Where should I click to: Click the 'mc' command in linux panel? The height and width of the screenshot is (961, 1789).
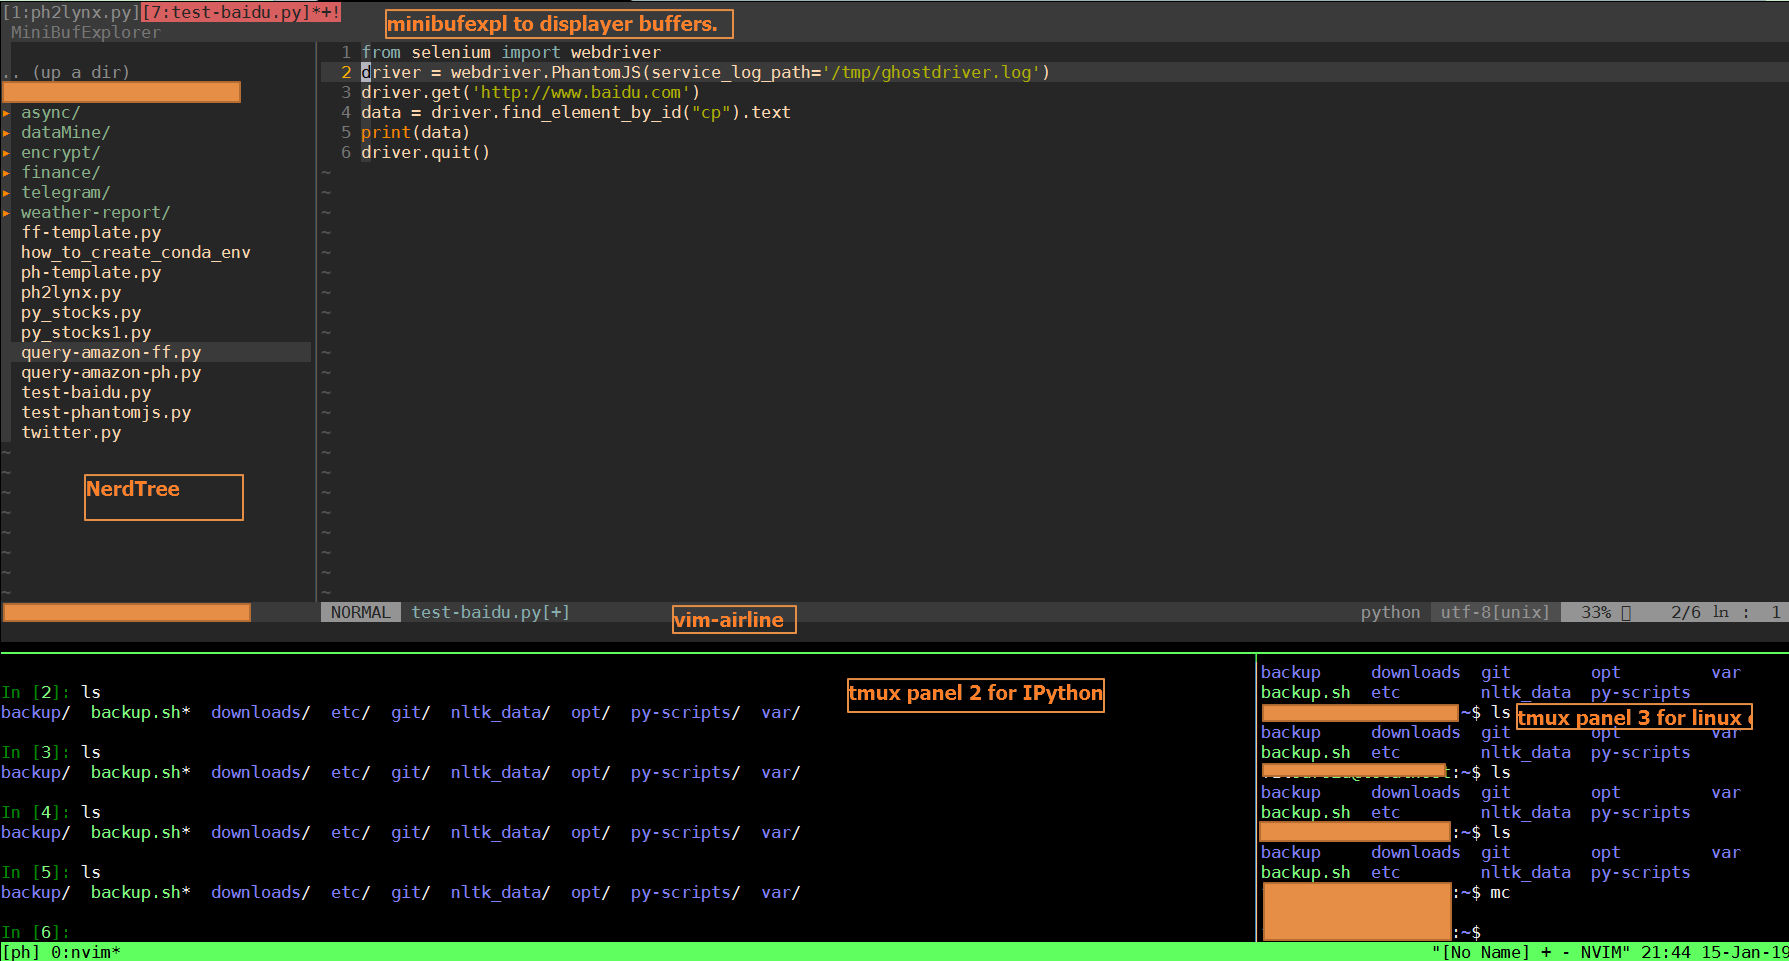1500,893
